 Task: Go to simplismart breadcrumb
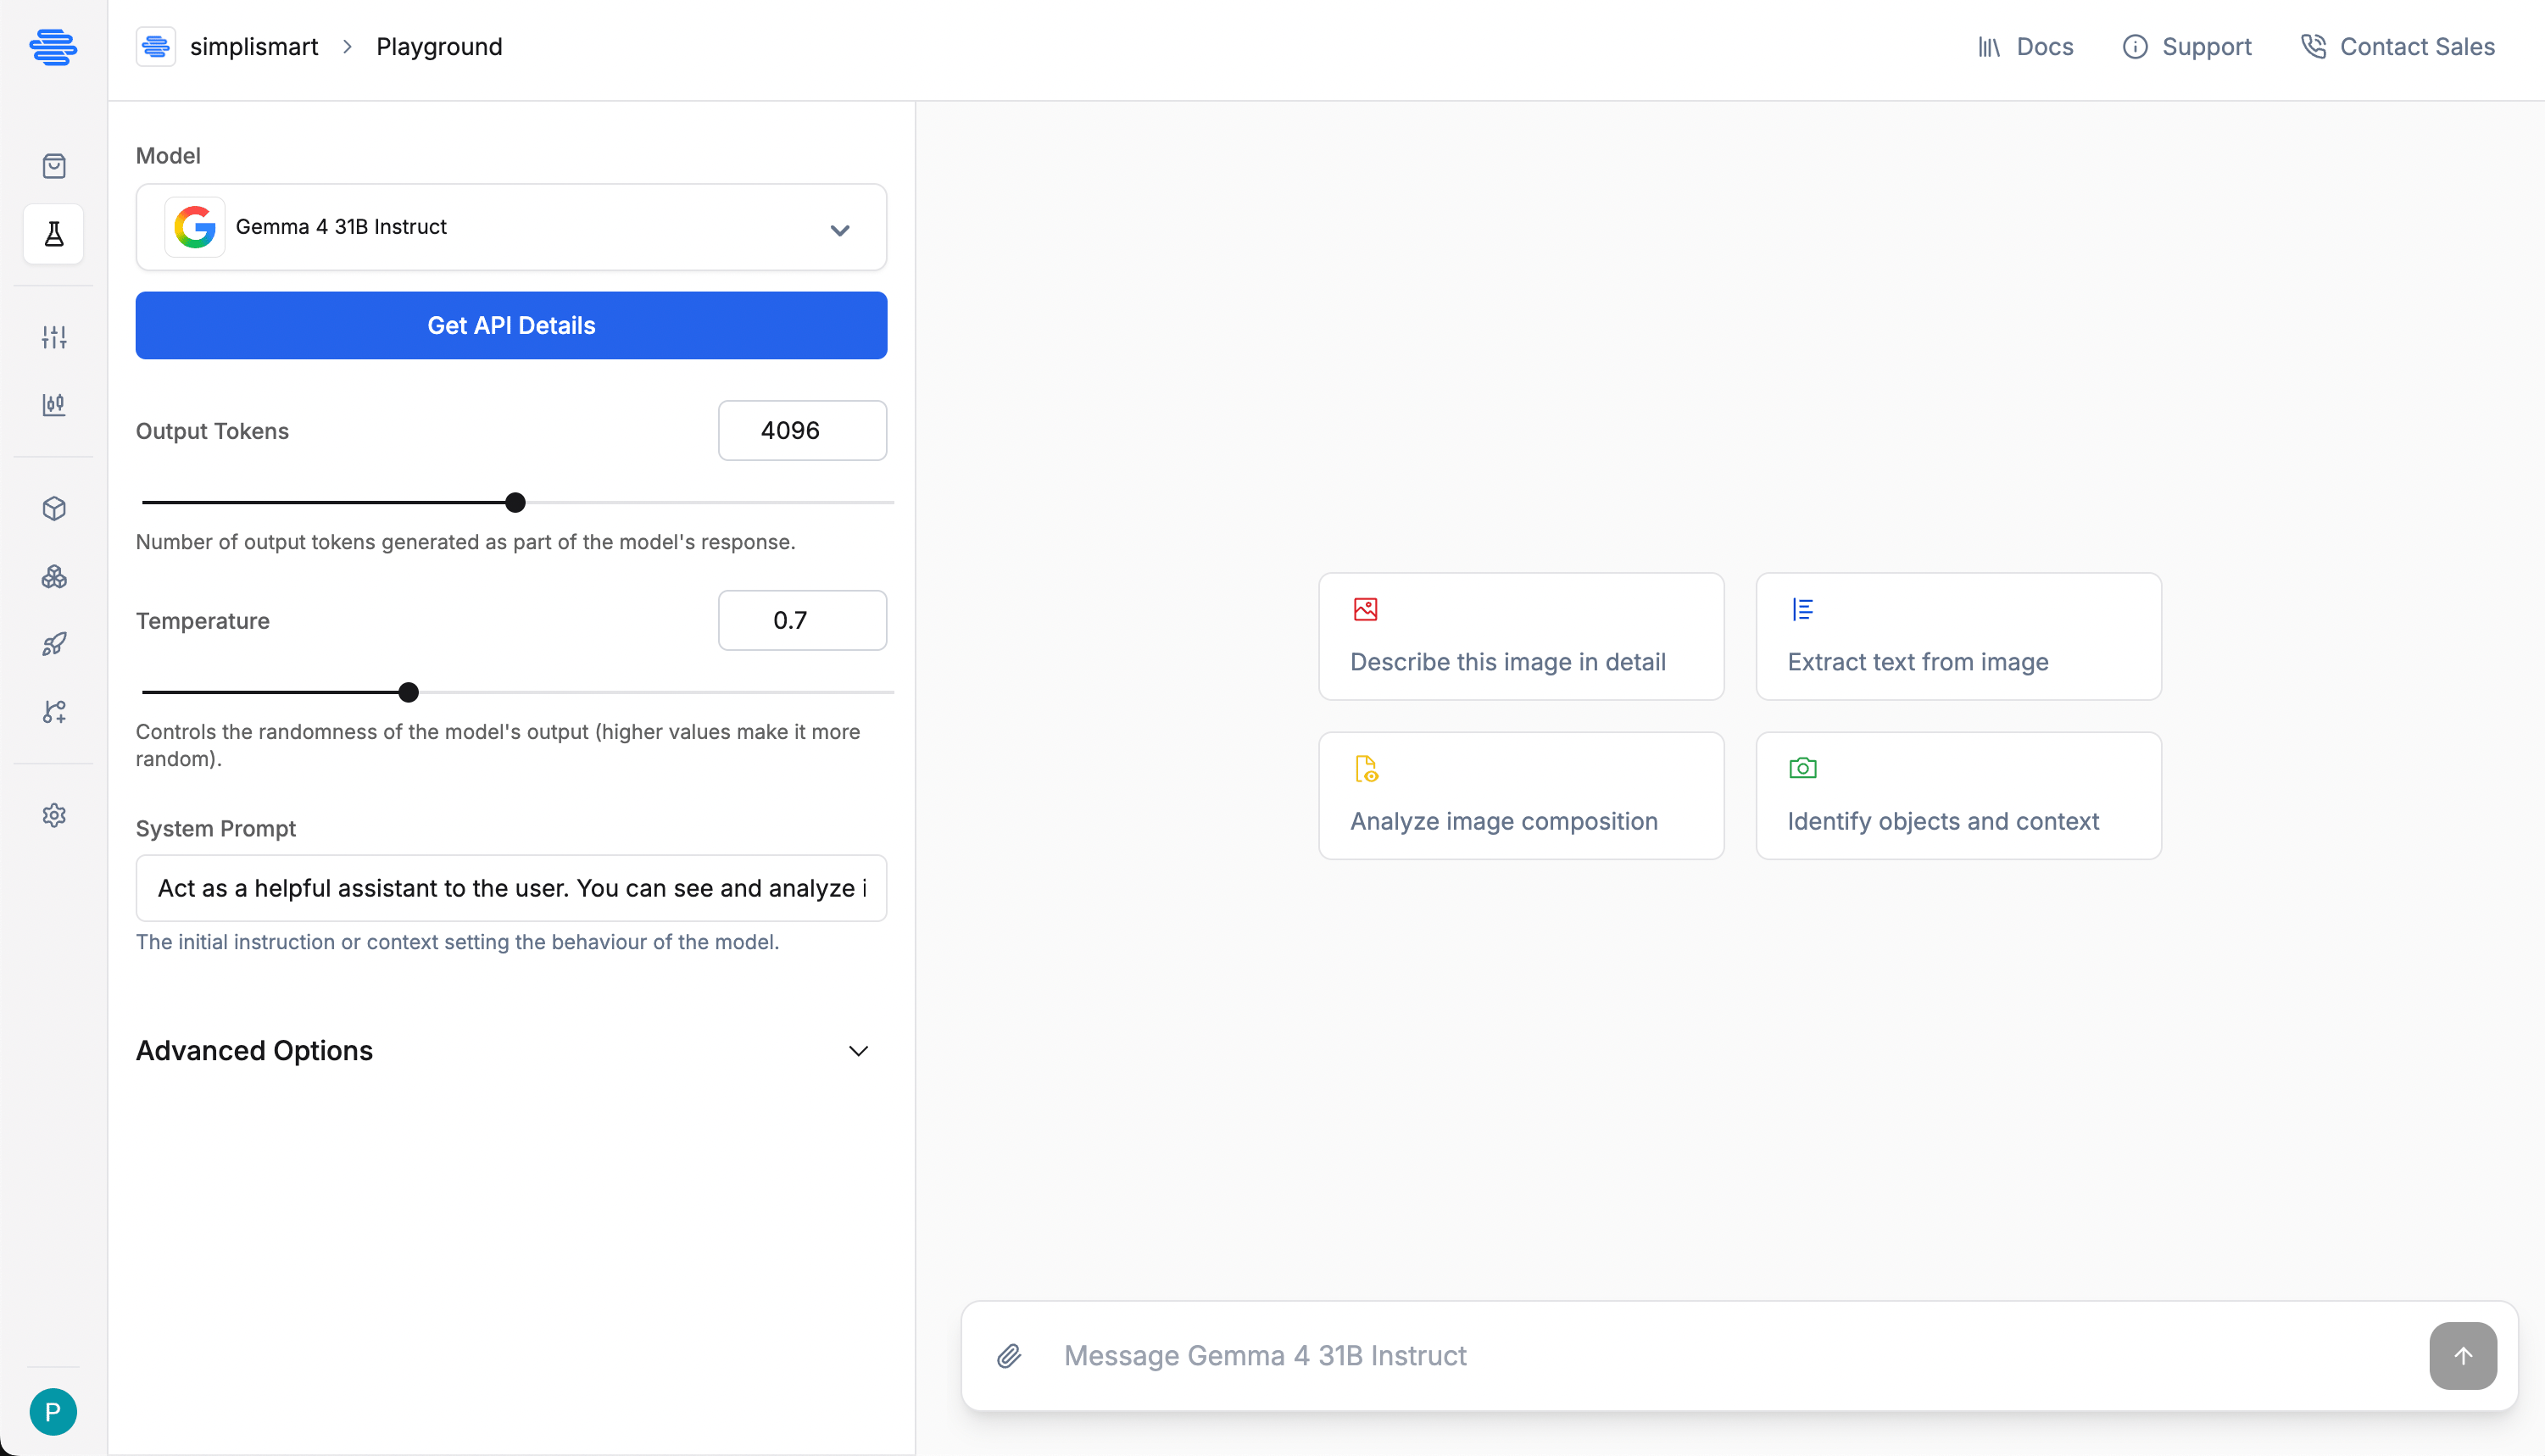point(254,47)
